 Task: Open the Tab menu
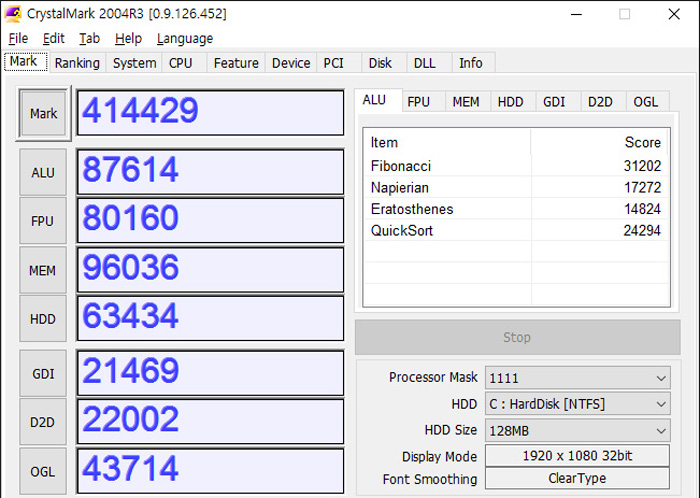coord(89,38)
